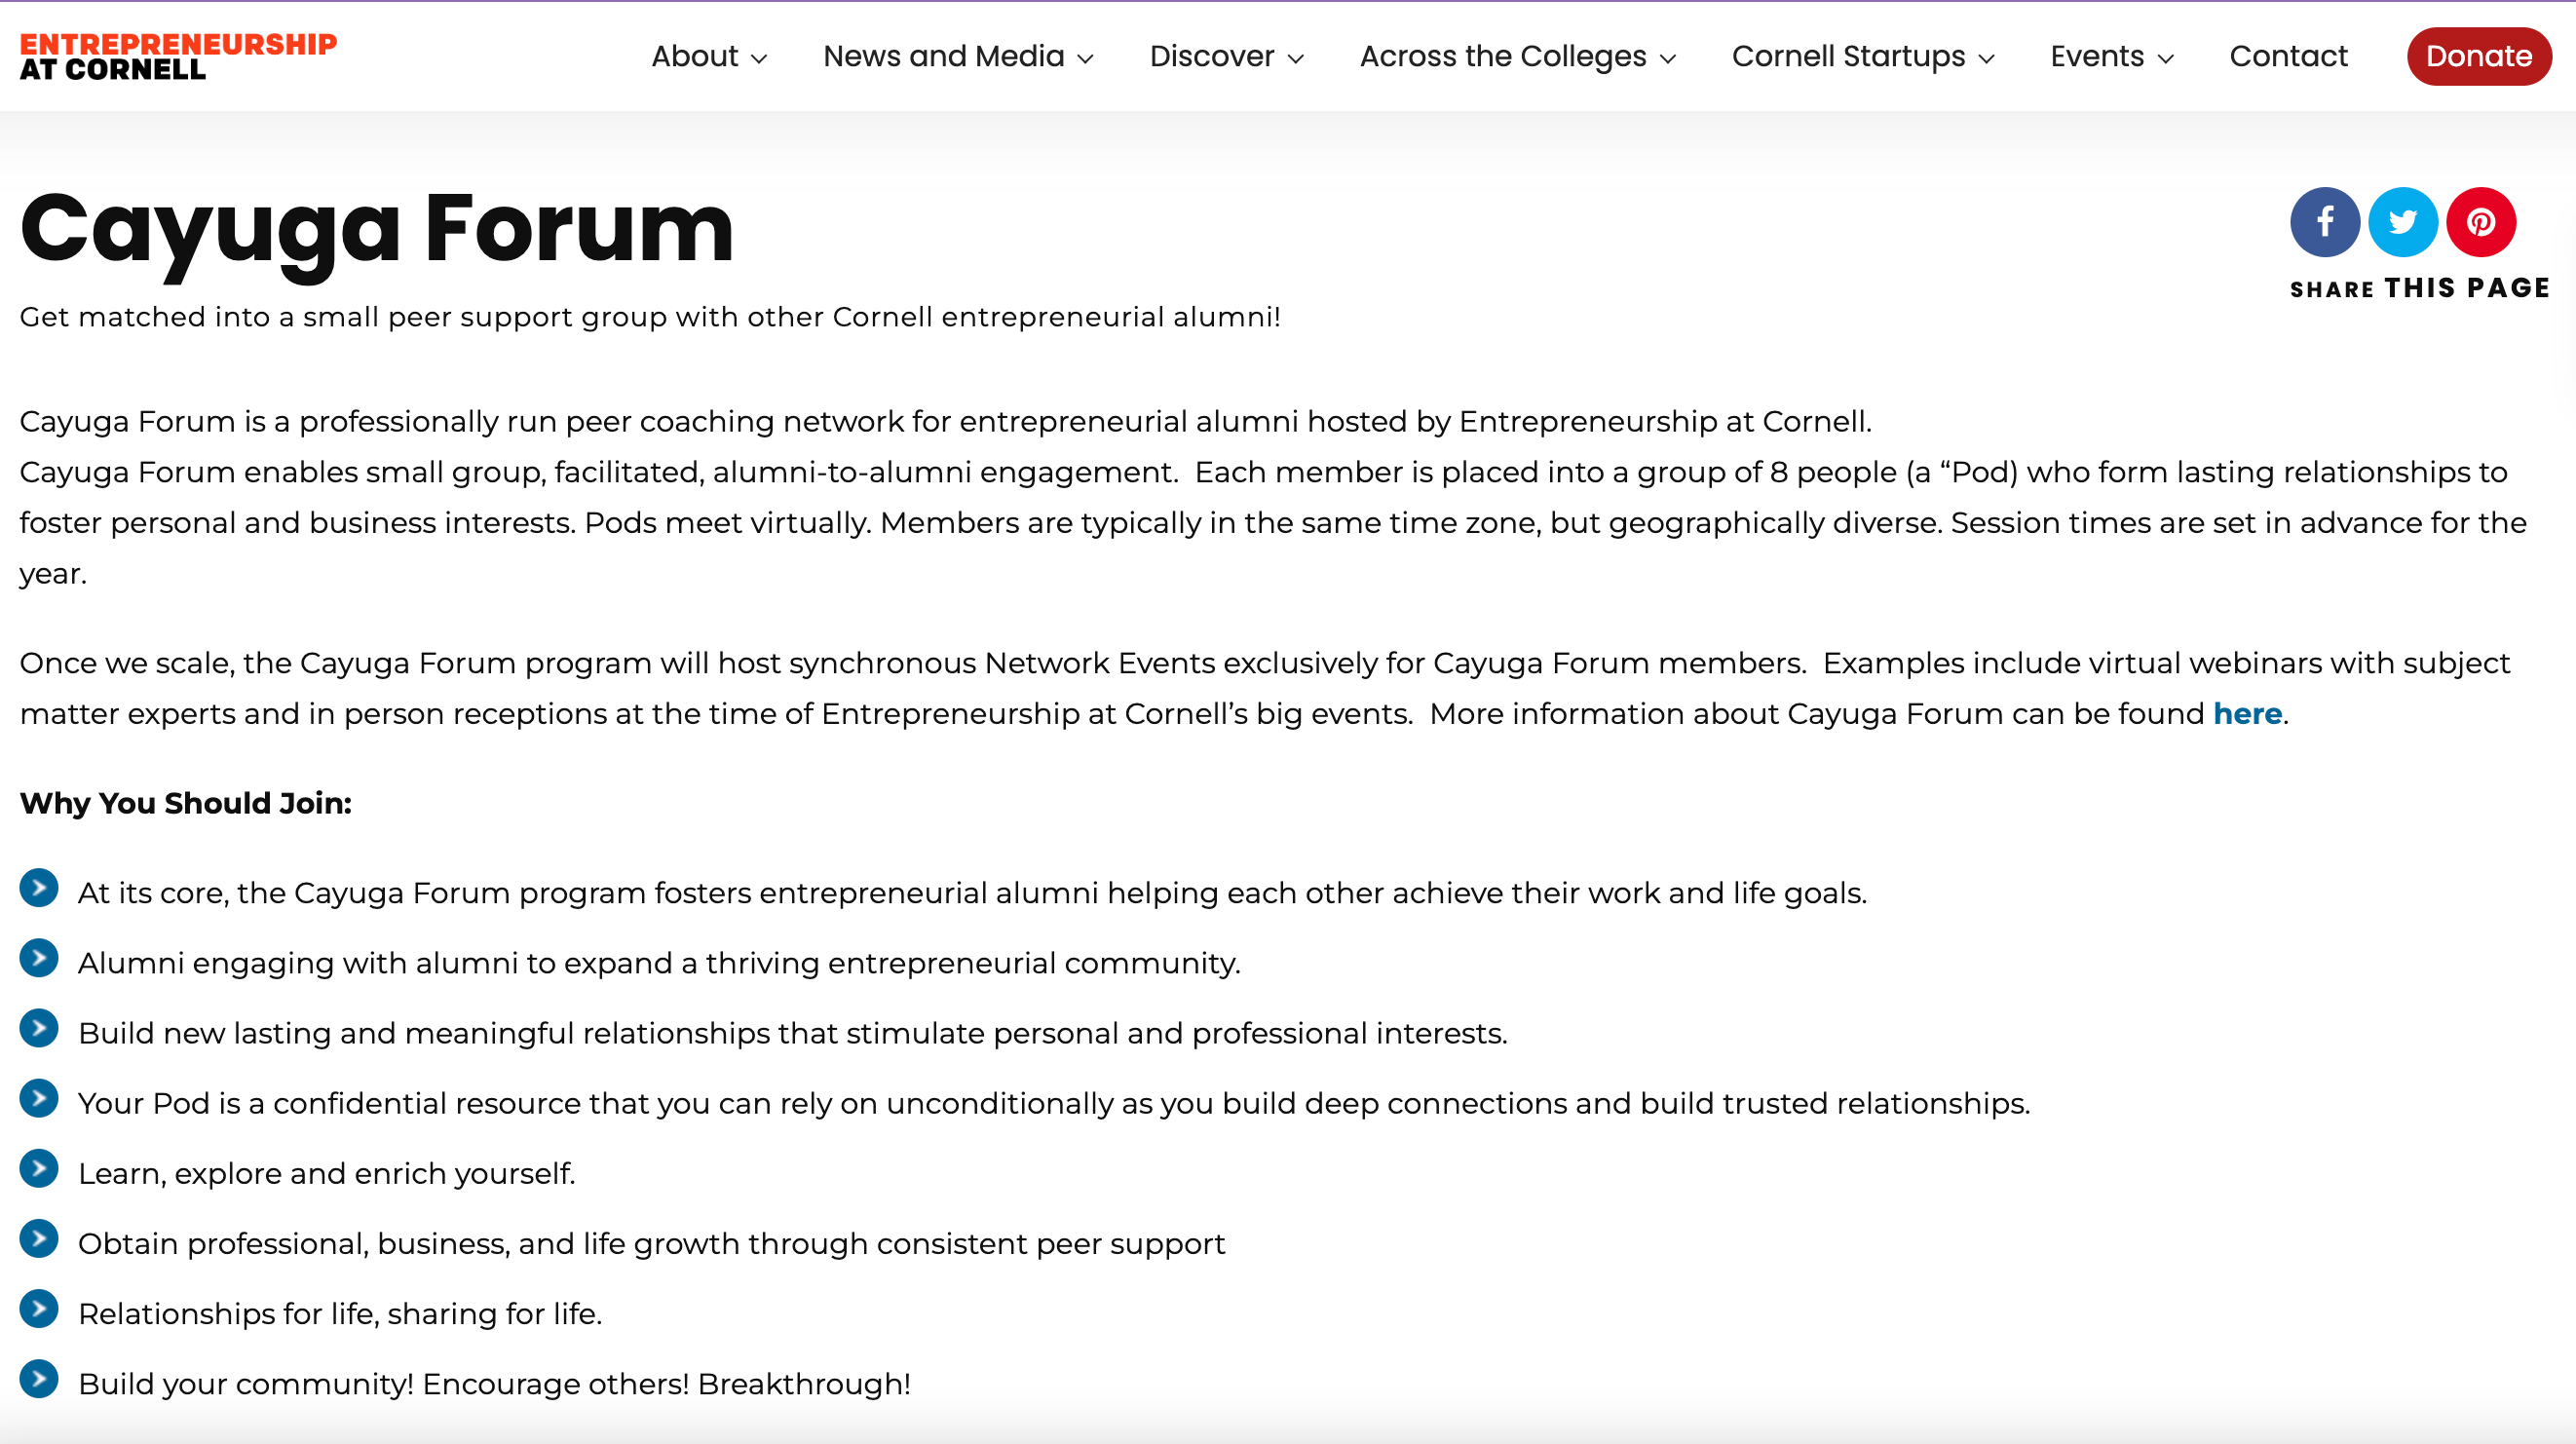
Task: Click the Entrepreneurship at Cornell logo
Action: point(178,56)
